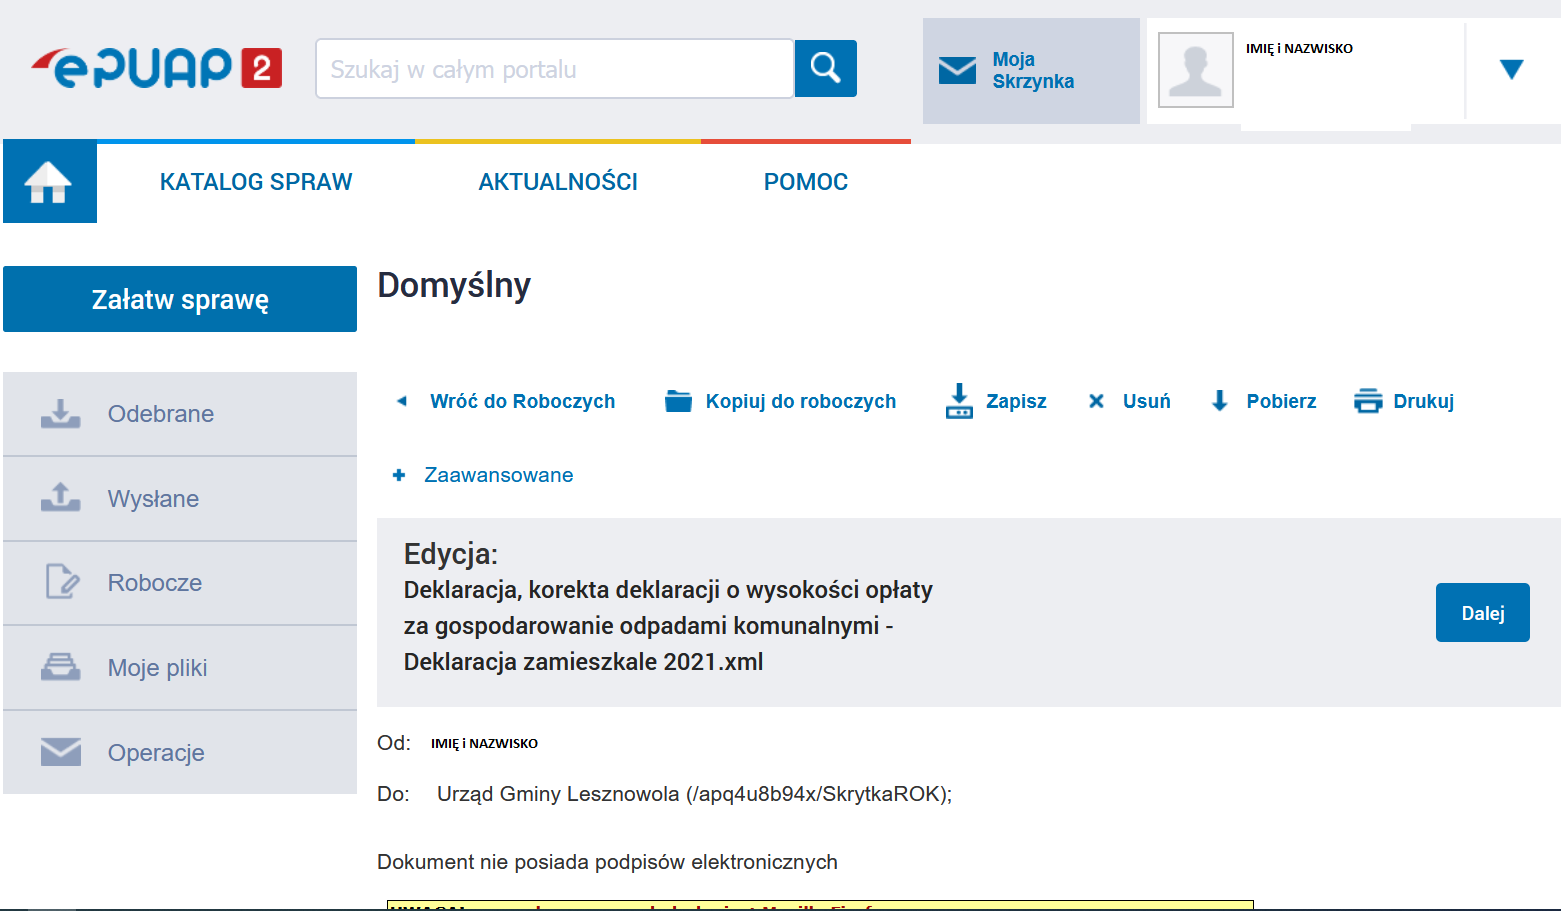
Task: Click the ePUAP2 logo
Action: coord(156,68)
